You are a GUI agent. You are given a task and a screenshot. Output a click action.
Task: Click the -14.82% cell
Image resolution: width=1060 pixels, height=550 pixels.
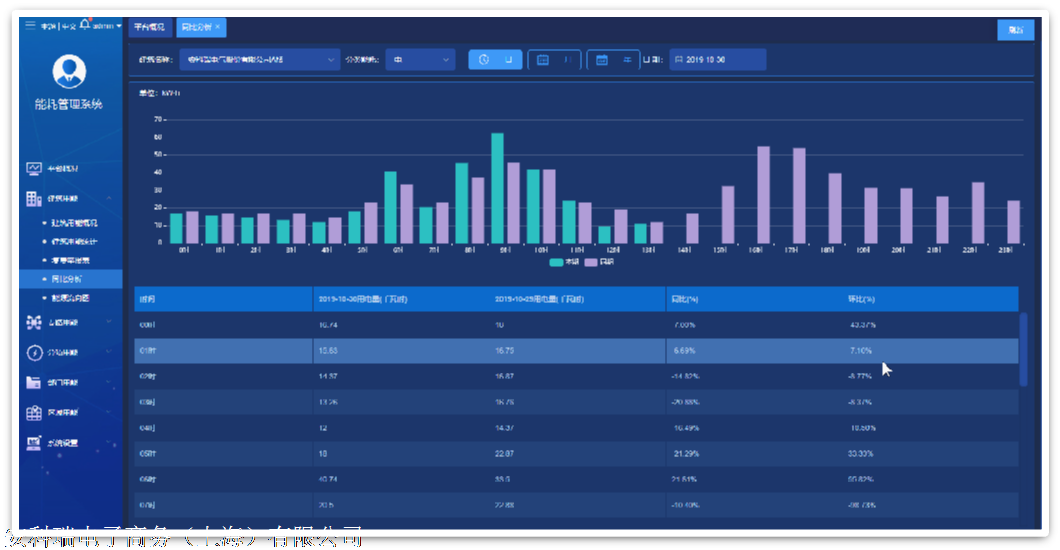(x=685, y=376)
